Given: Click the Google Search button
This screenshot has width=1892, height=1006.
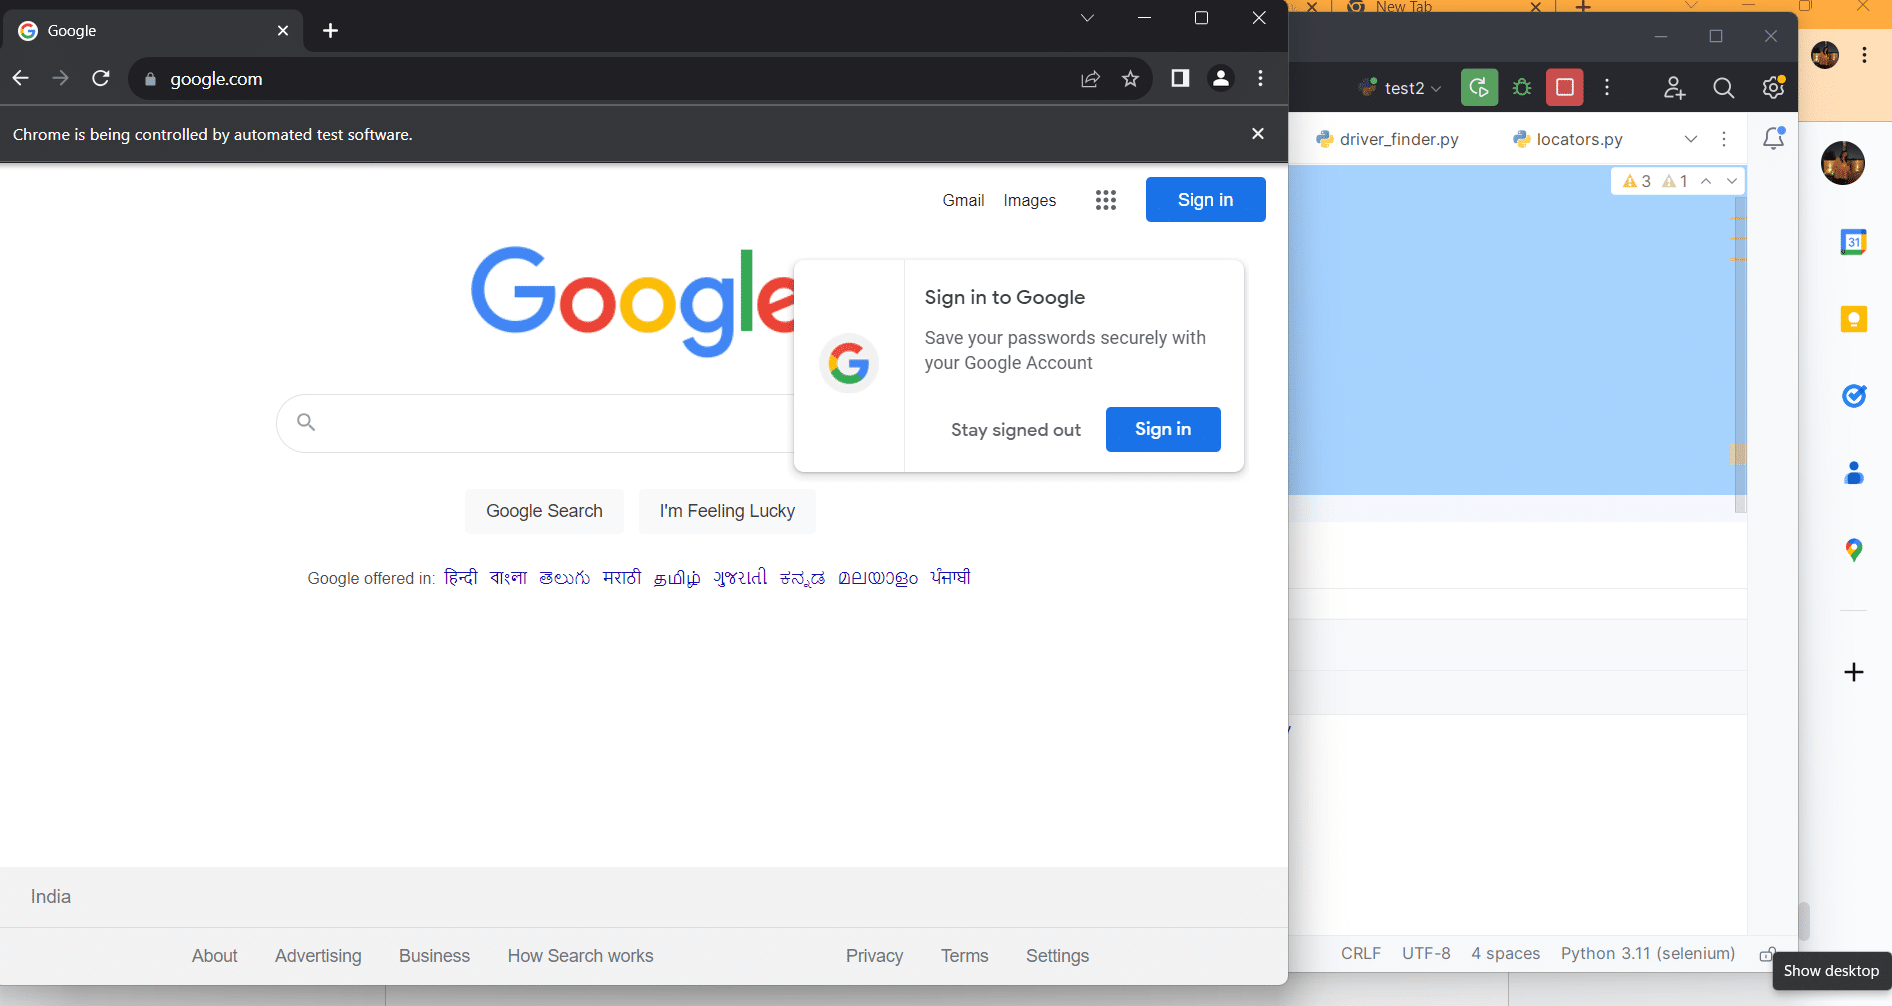Looking at the screenshot, I should (544, 511).
